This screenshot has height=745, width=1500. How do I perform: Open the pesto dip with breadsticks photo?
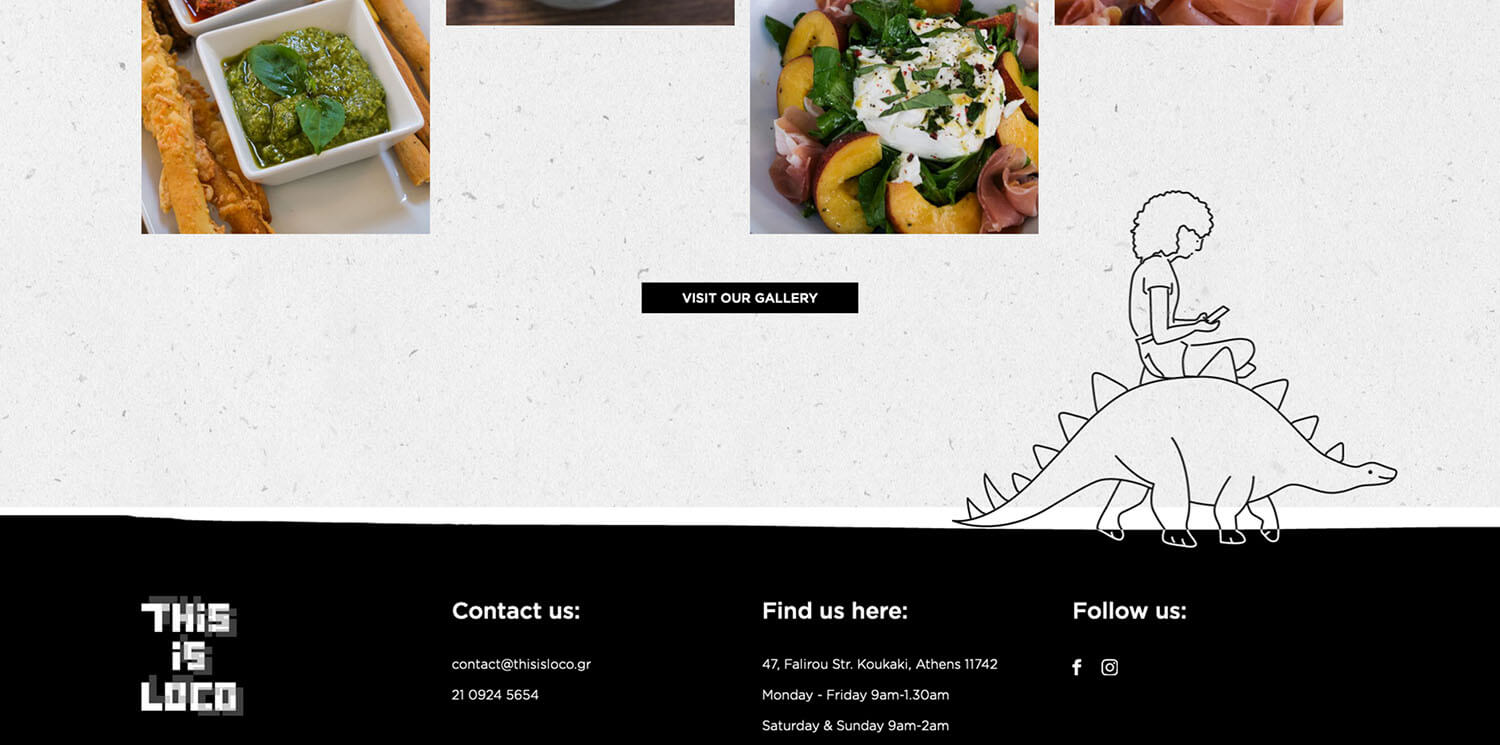[x=286, y=117]
